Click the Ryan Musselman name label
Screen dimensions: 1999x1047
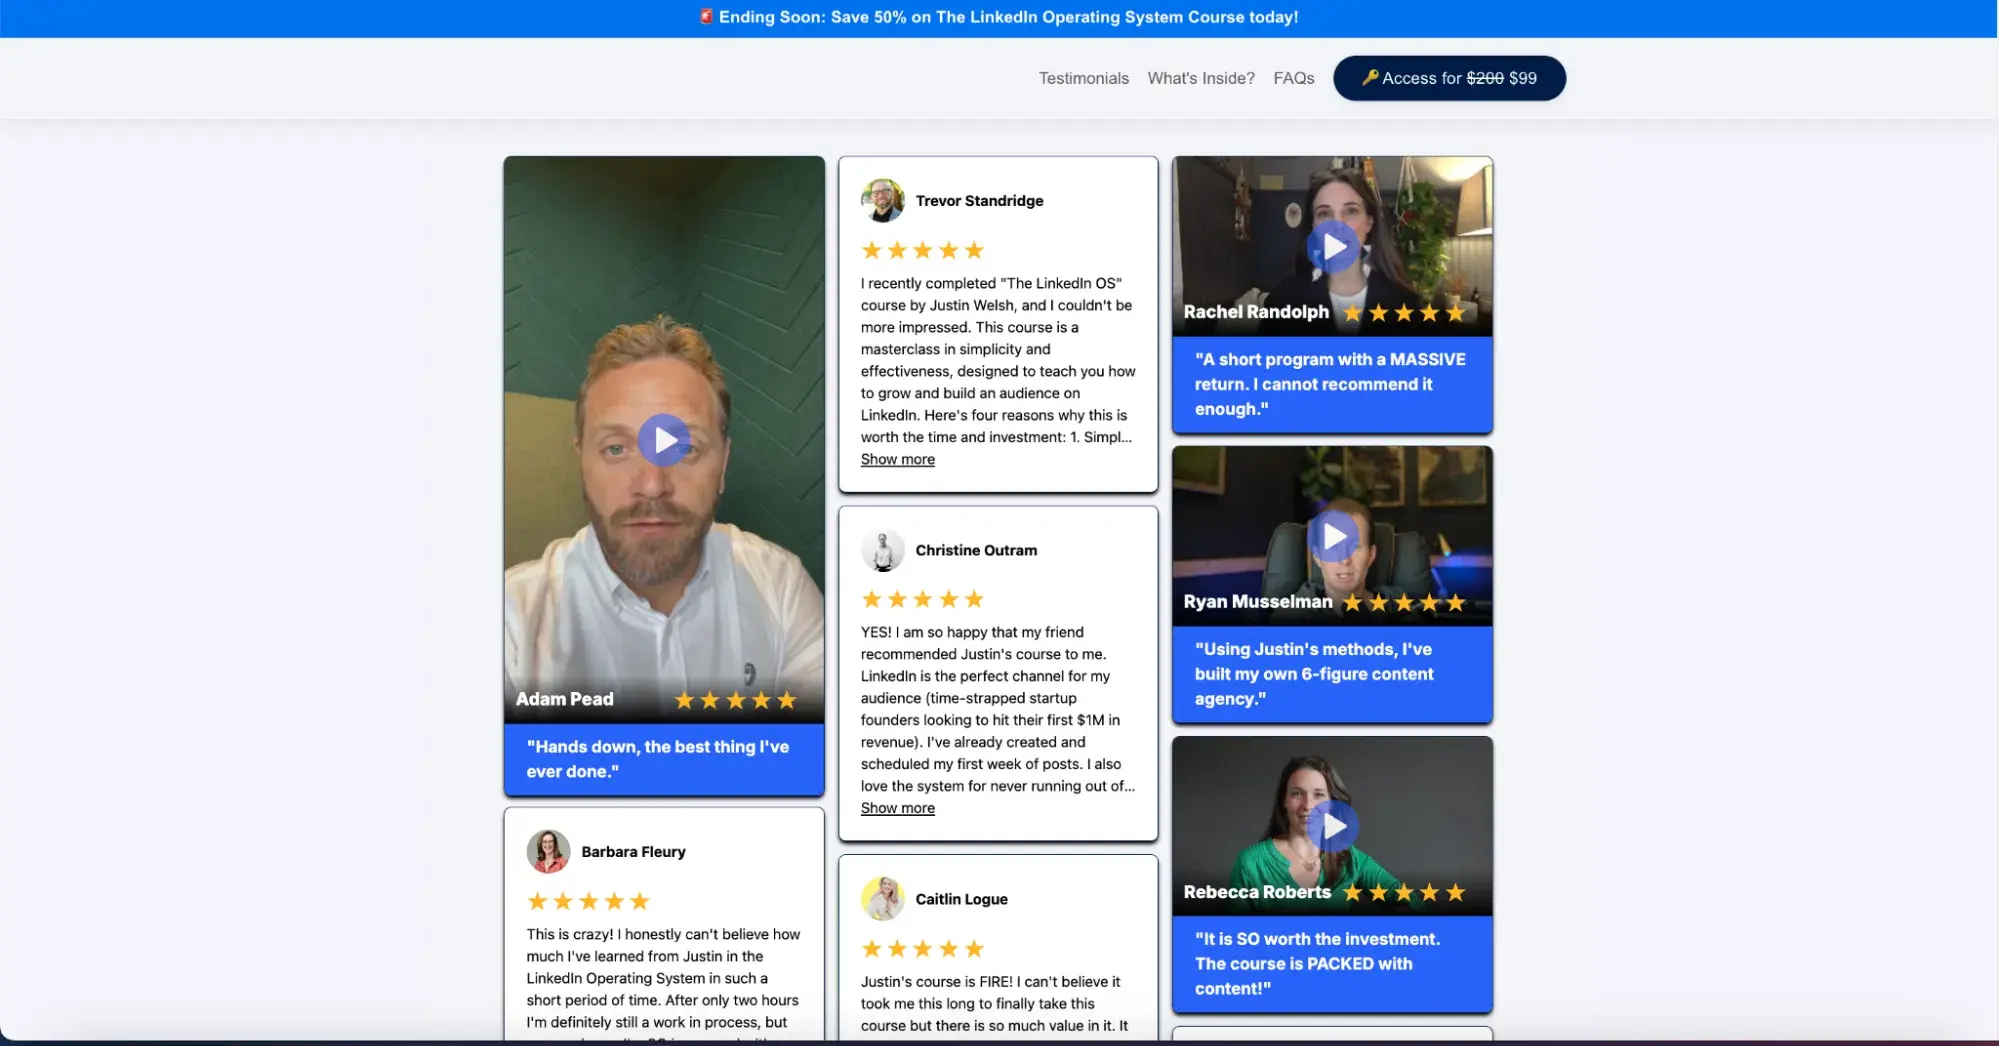tap(1257, 602)
